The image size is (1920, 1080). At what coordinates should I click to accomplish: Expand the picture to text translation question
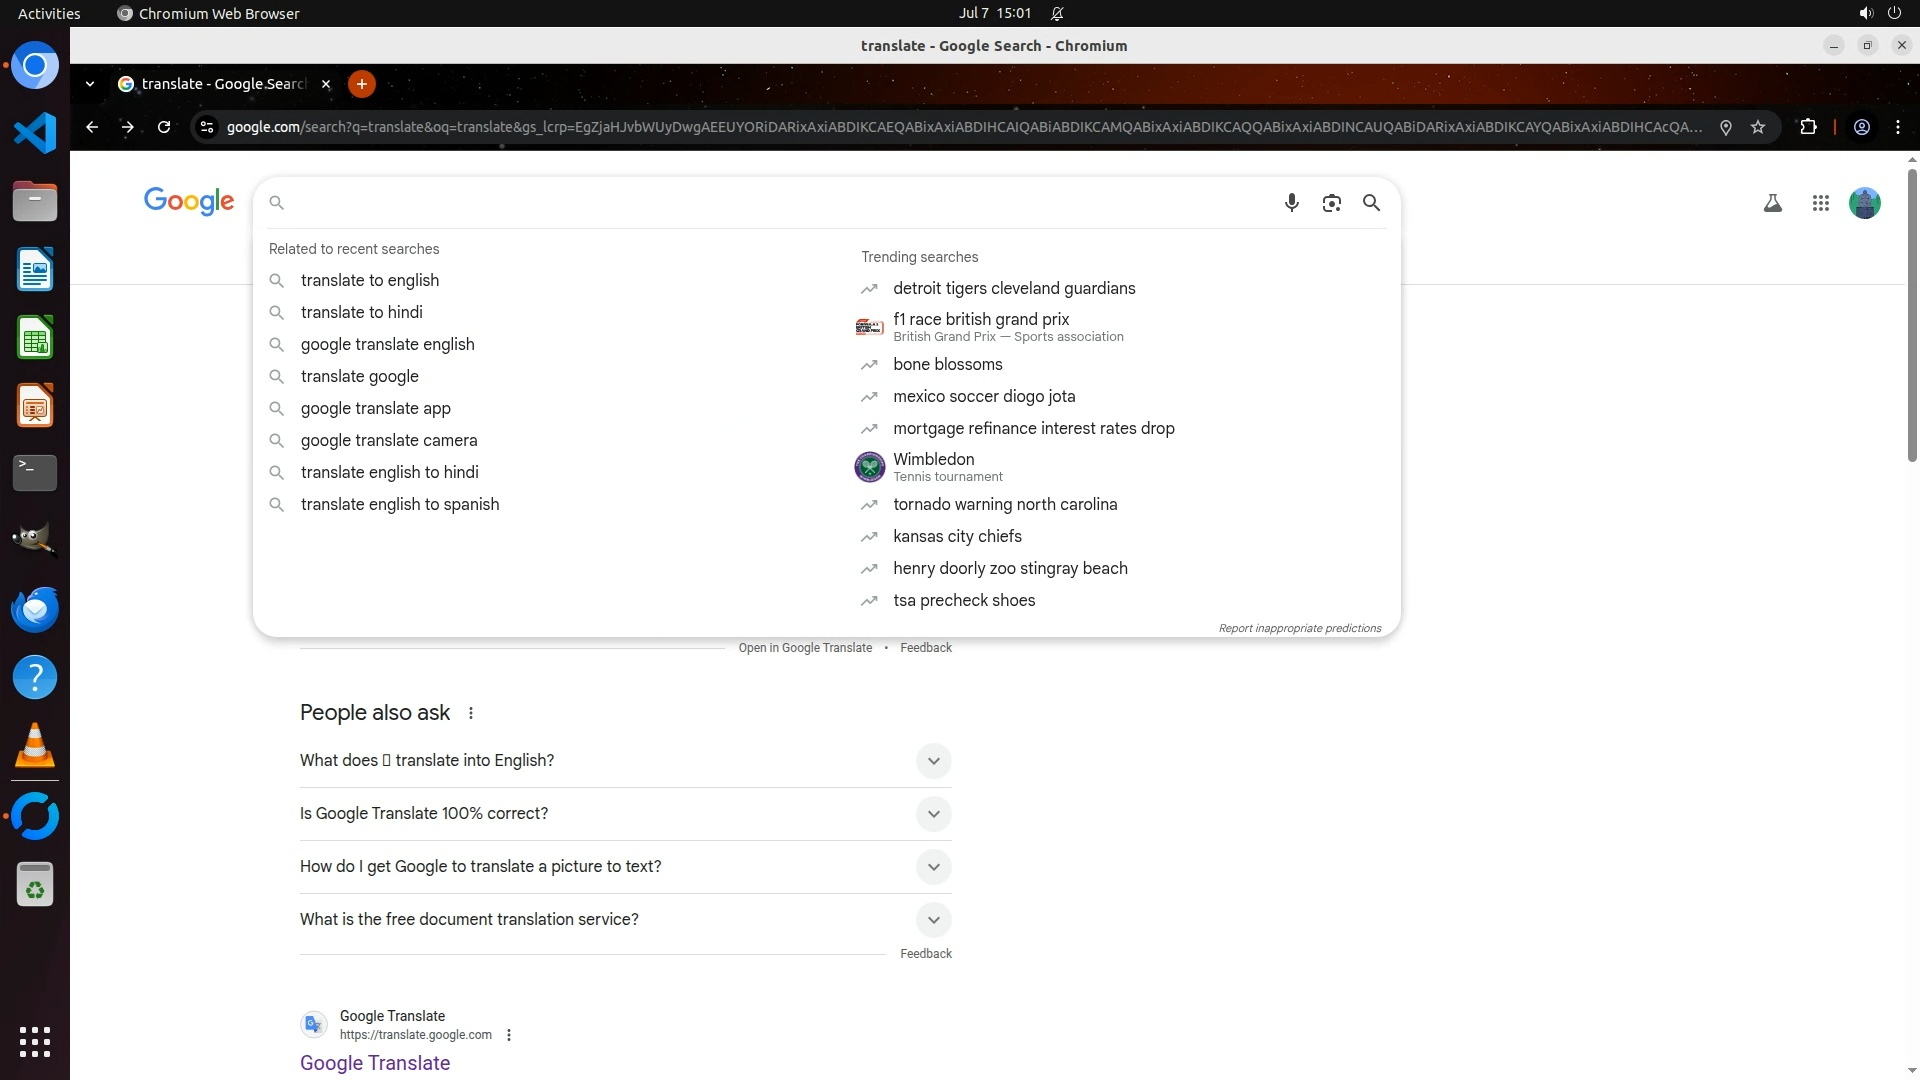(932, 867)
